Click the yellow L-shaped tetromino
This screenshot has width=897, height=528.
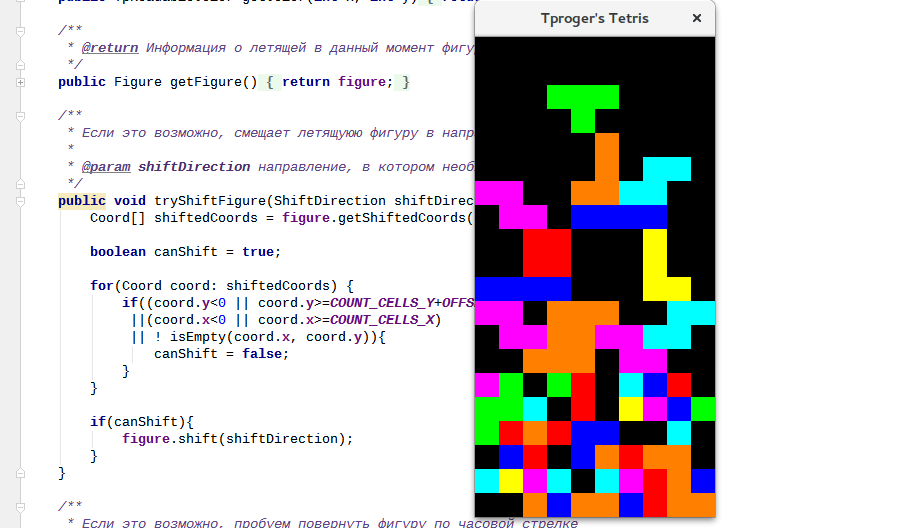coord(661,265)
